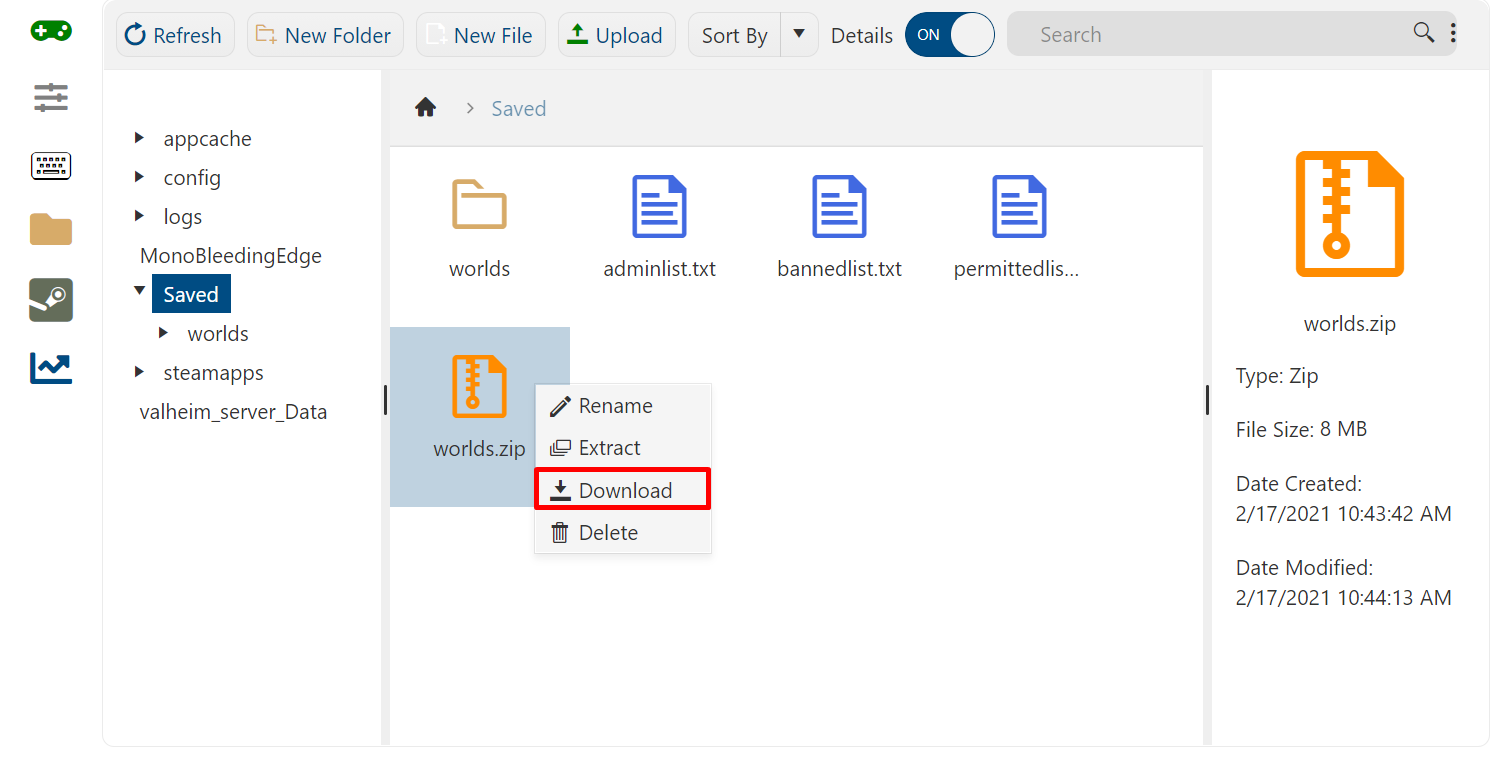This screenshot has height=760, width=1499.
Task: Open the statistics chart sidebar icon
Action: pos(51,368)
